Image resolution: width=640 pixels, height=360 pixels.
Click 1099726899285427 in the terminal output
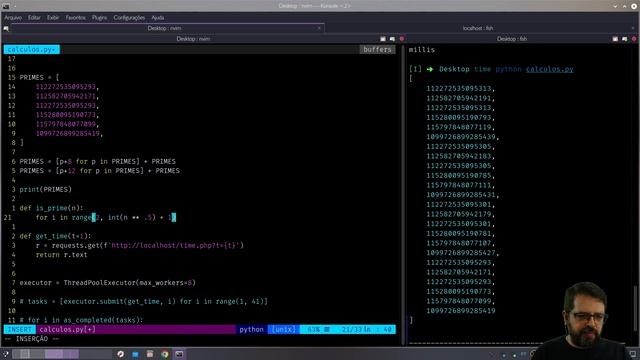(461, 253)
